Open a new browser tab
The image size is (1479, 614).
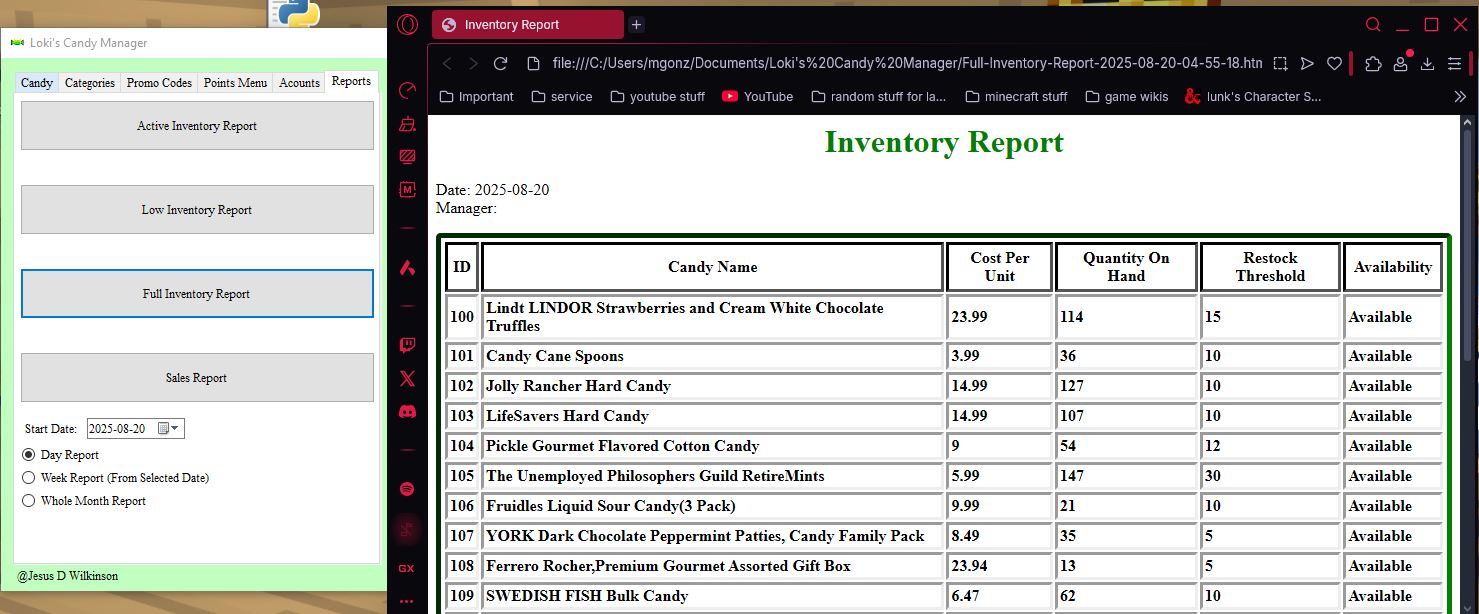[x=636, y=25]
